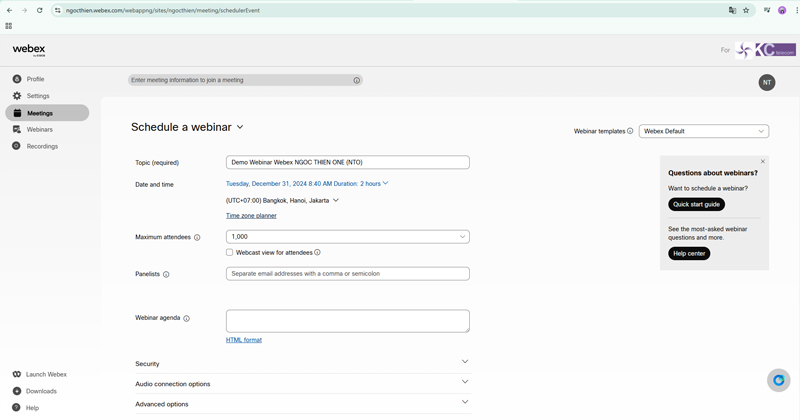Close the Questions about webinars panel
This screenshot has height=420, width=800.
(763, 161)
